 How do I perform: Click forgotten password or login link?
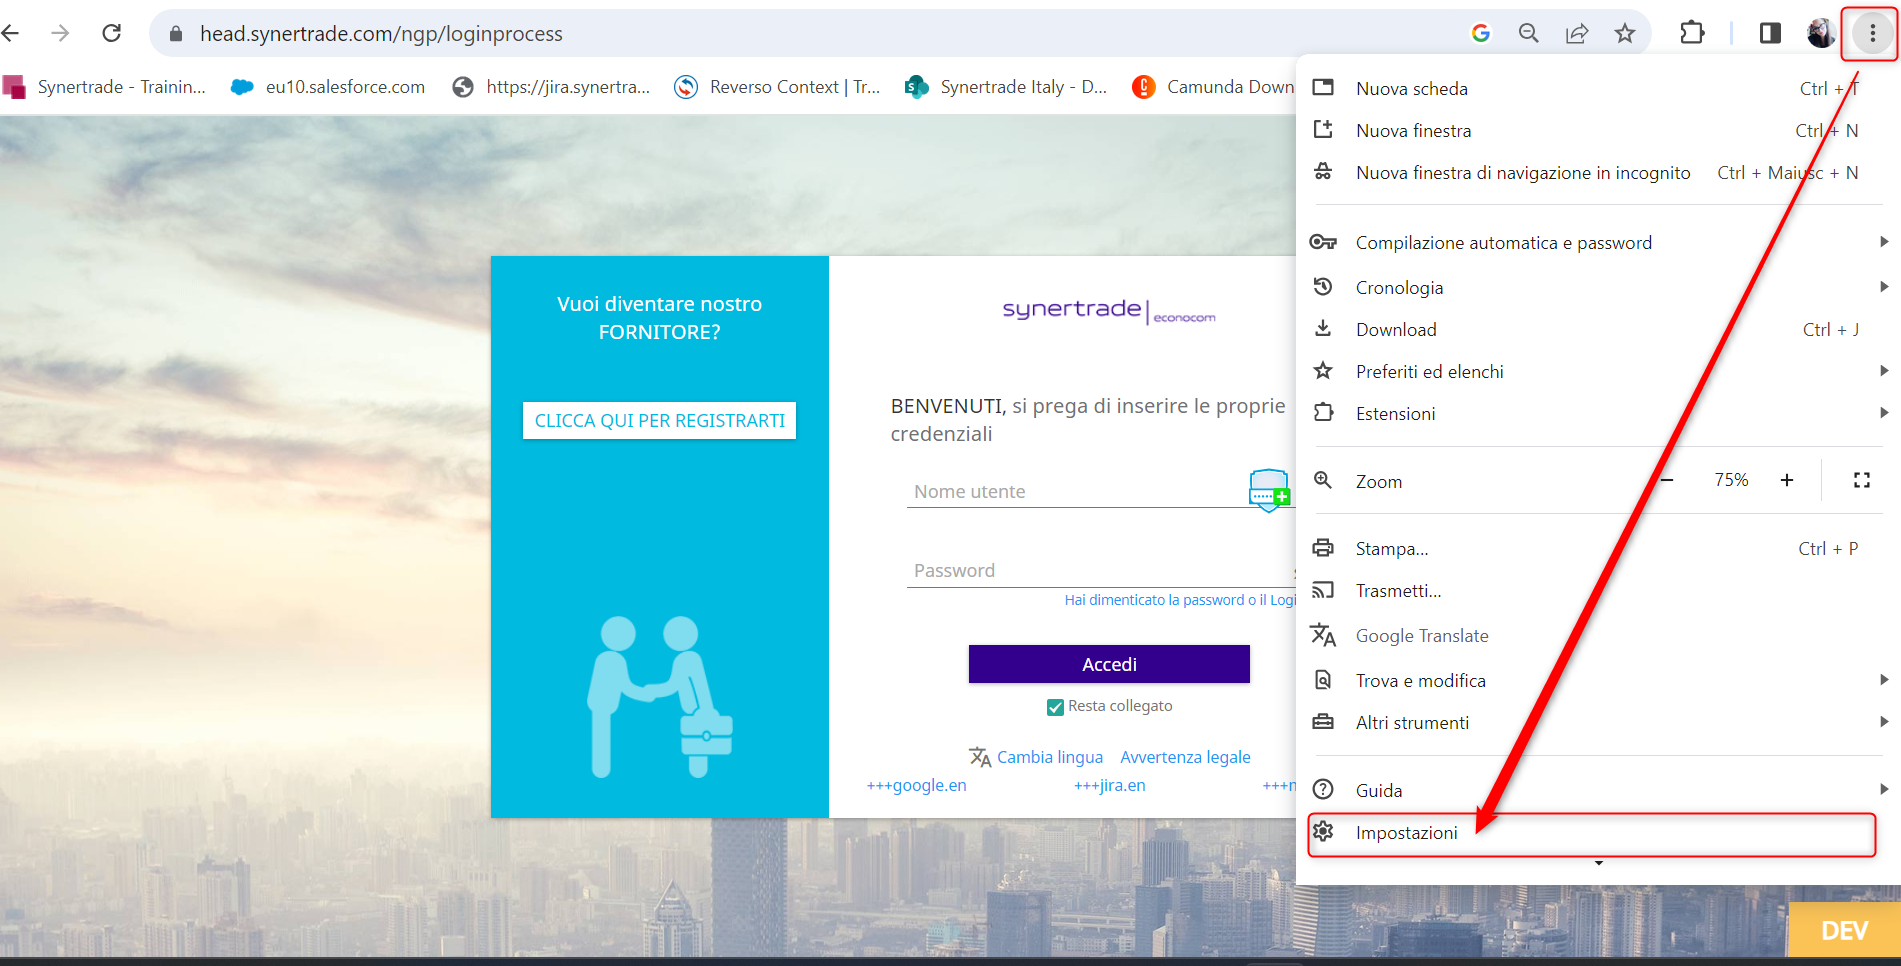tap(1180, 600)
